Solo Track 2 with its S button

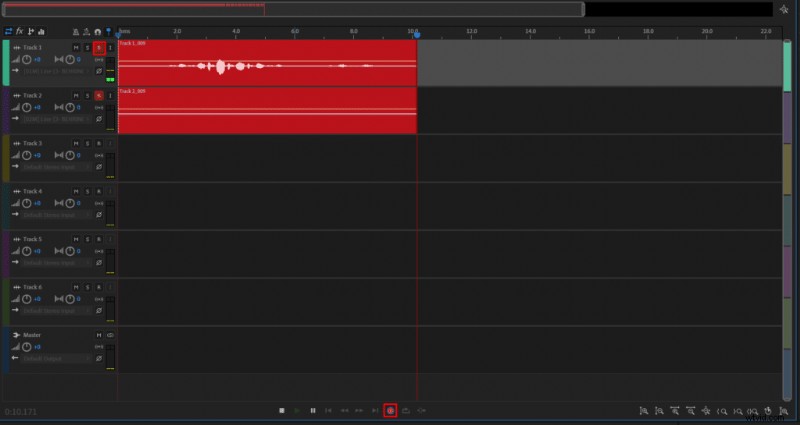coord(87,96)
